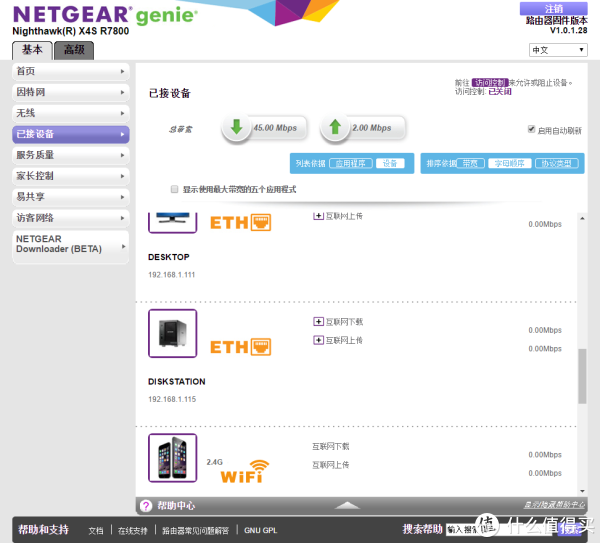Click the 45.00 Mbps download value
Screen dimensions: 600x543
coord(275,127)
